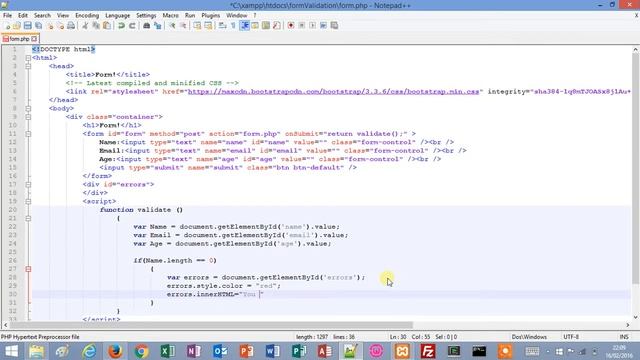
Task: Collapse the script fold marker on line 19
Action: point(28,201)
